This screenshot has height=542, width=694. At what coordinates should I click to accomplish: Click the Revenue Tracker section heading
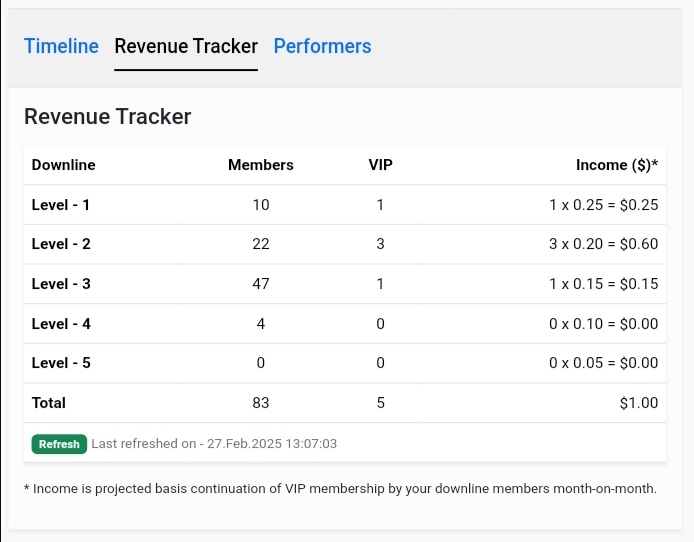pyautogui.click(x=107, y=116)
